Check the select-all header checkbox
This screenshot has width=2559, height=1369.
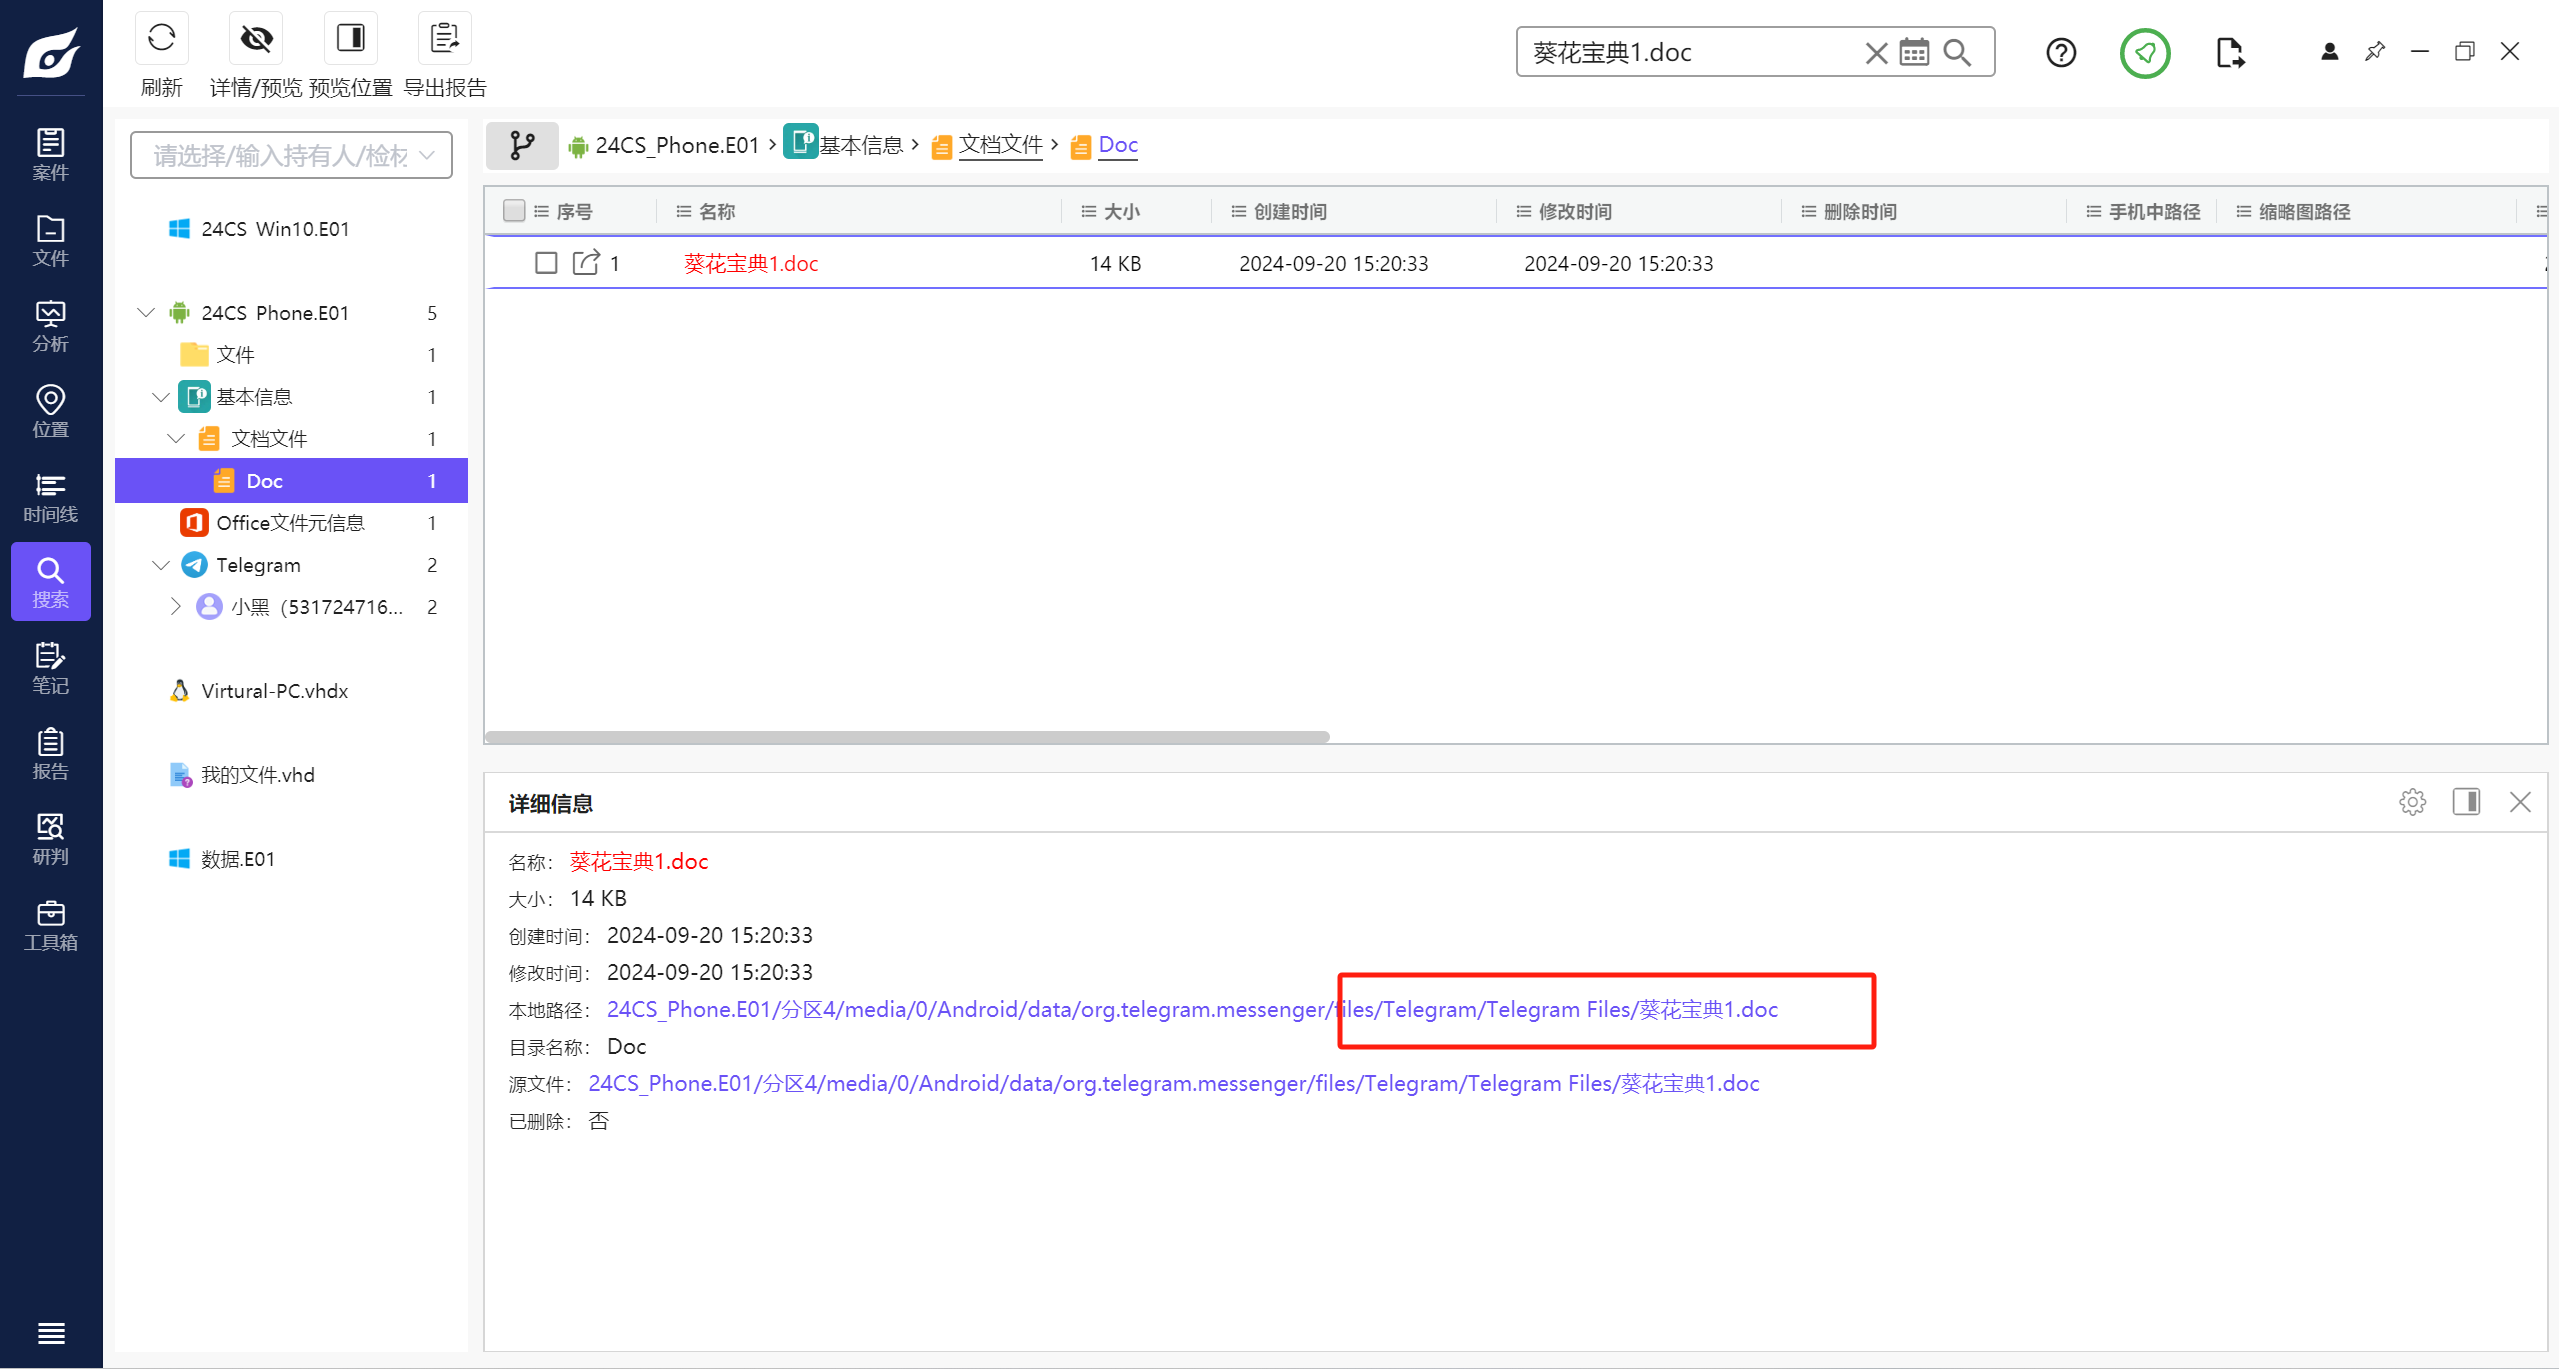[514, 211]
